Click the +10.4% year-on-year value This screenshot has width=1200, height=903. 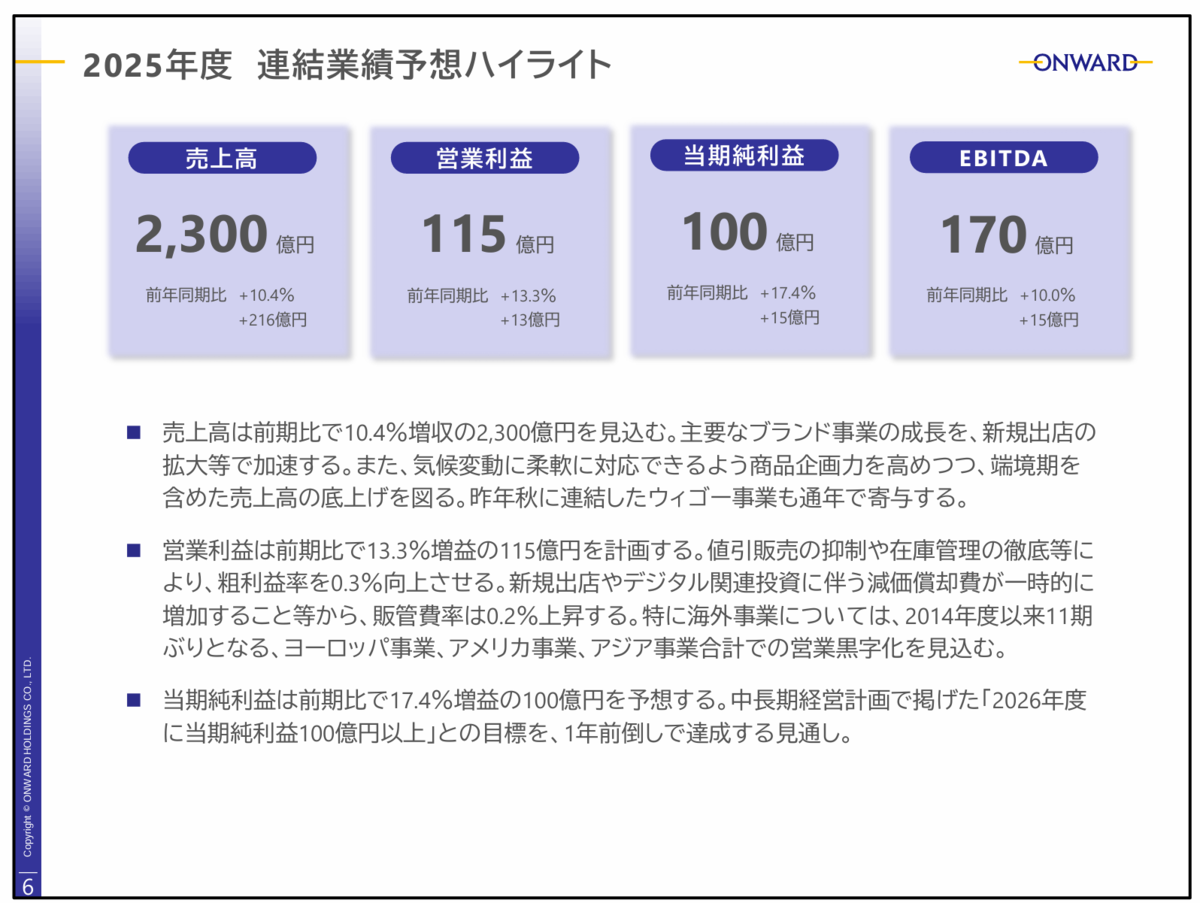point(266,295)
